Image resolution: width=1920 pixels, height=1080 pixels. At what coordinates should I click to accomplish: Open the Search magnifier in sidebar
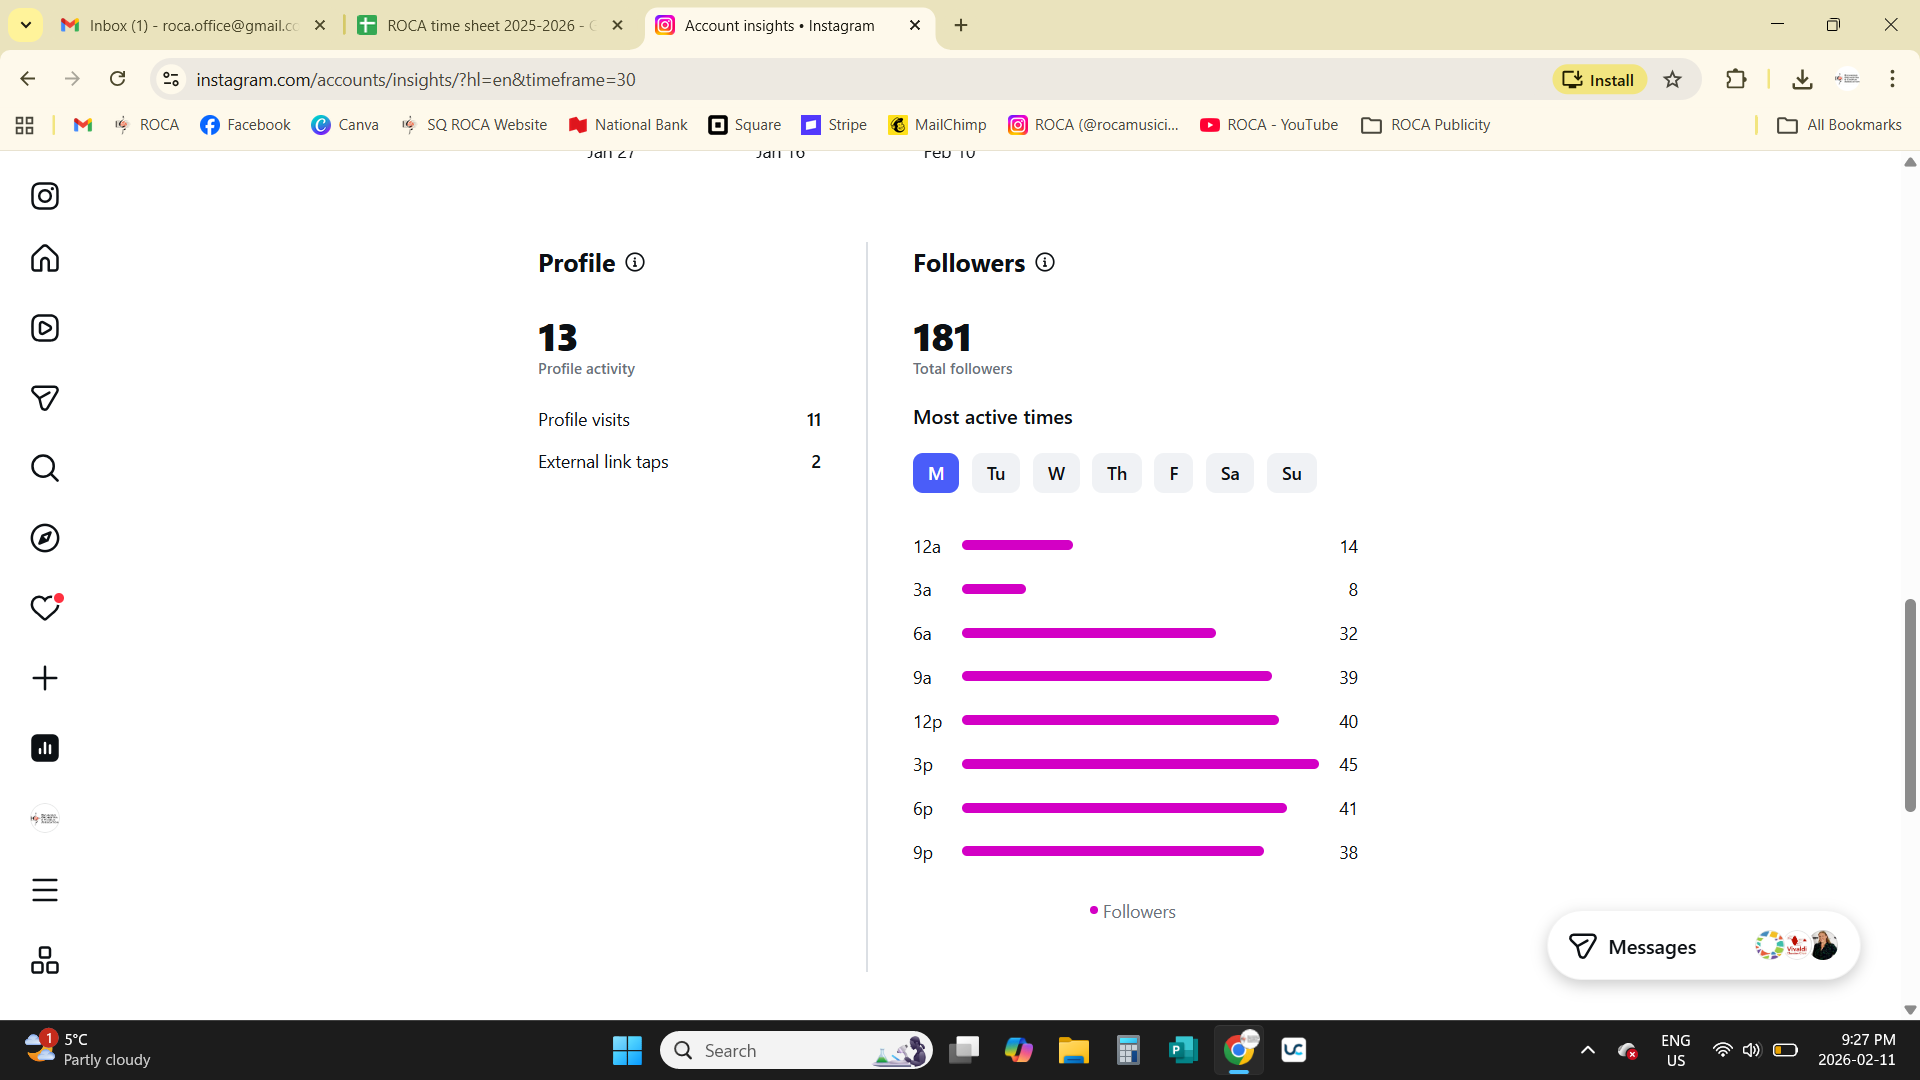[45, 468]
